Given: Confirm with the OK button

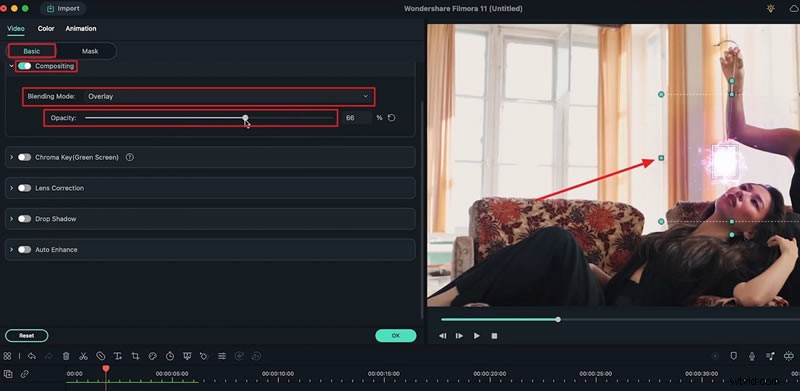Looking at the screenshot, I should pos(395,335).
